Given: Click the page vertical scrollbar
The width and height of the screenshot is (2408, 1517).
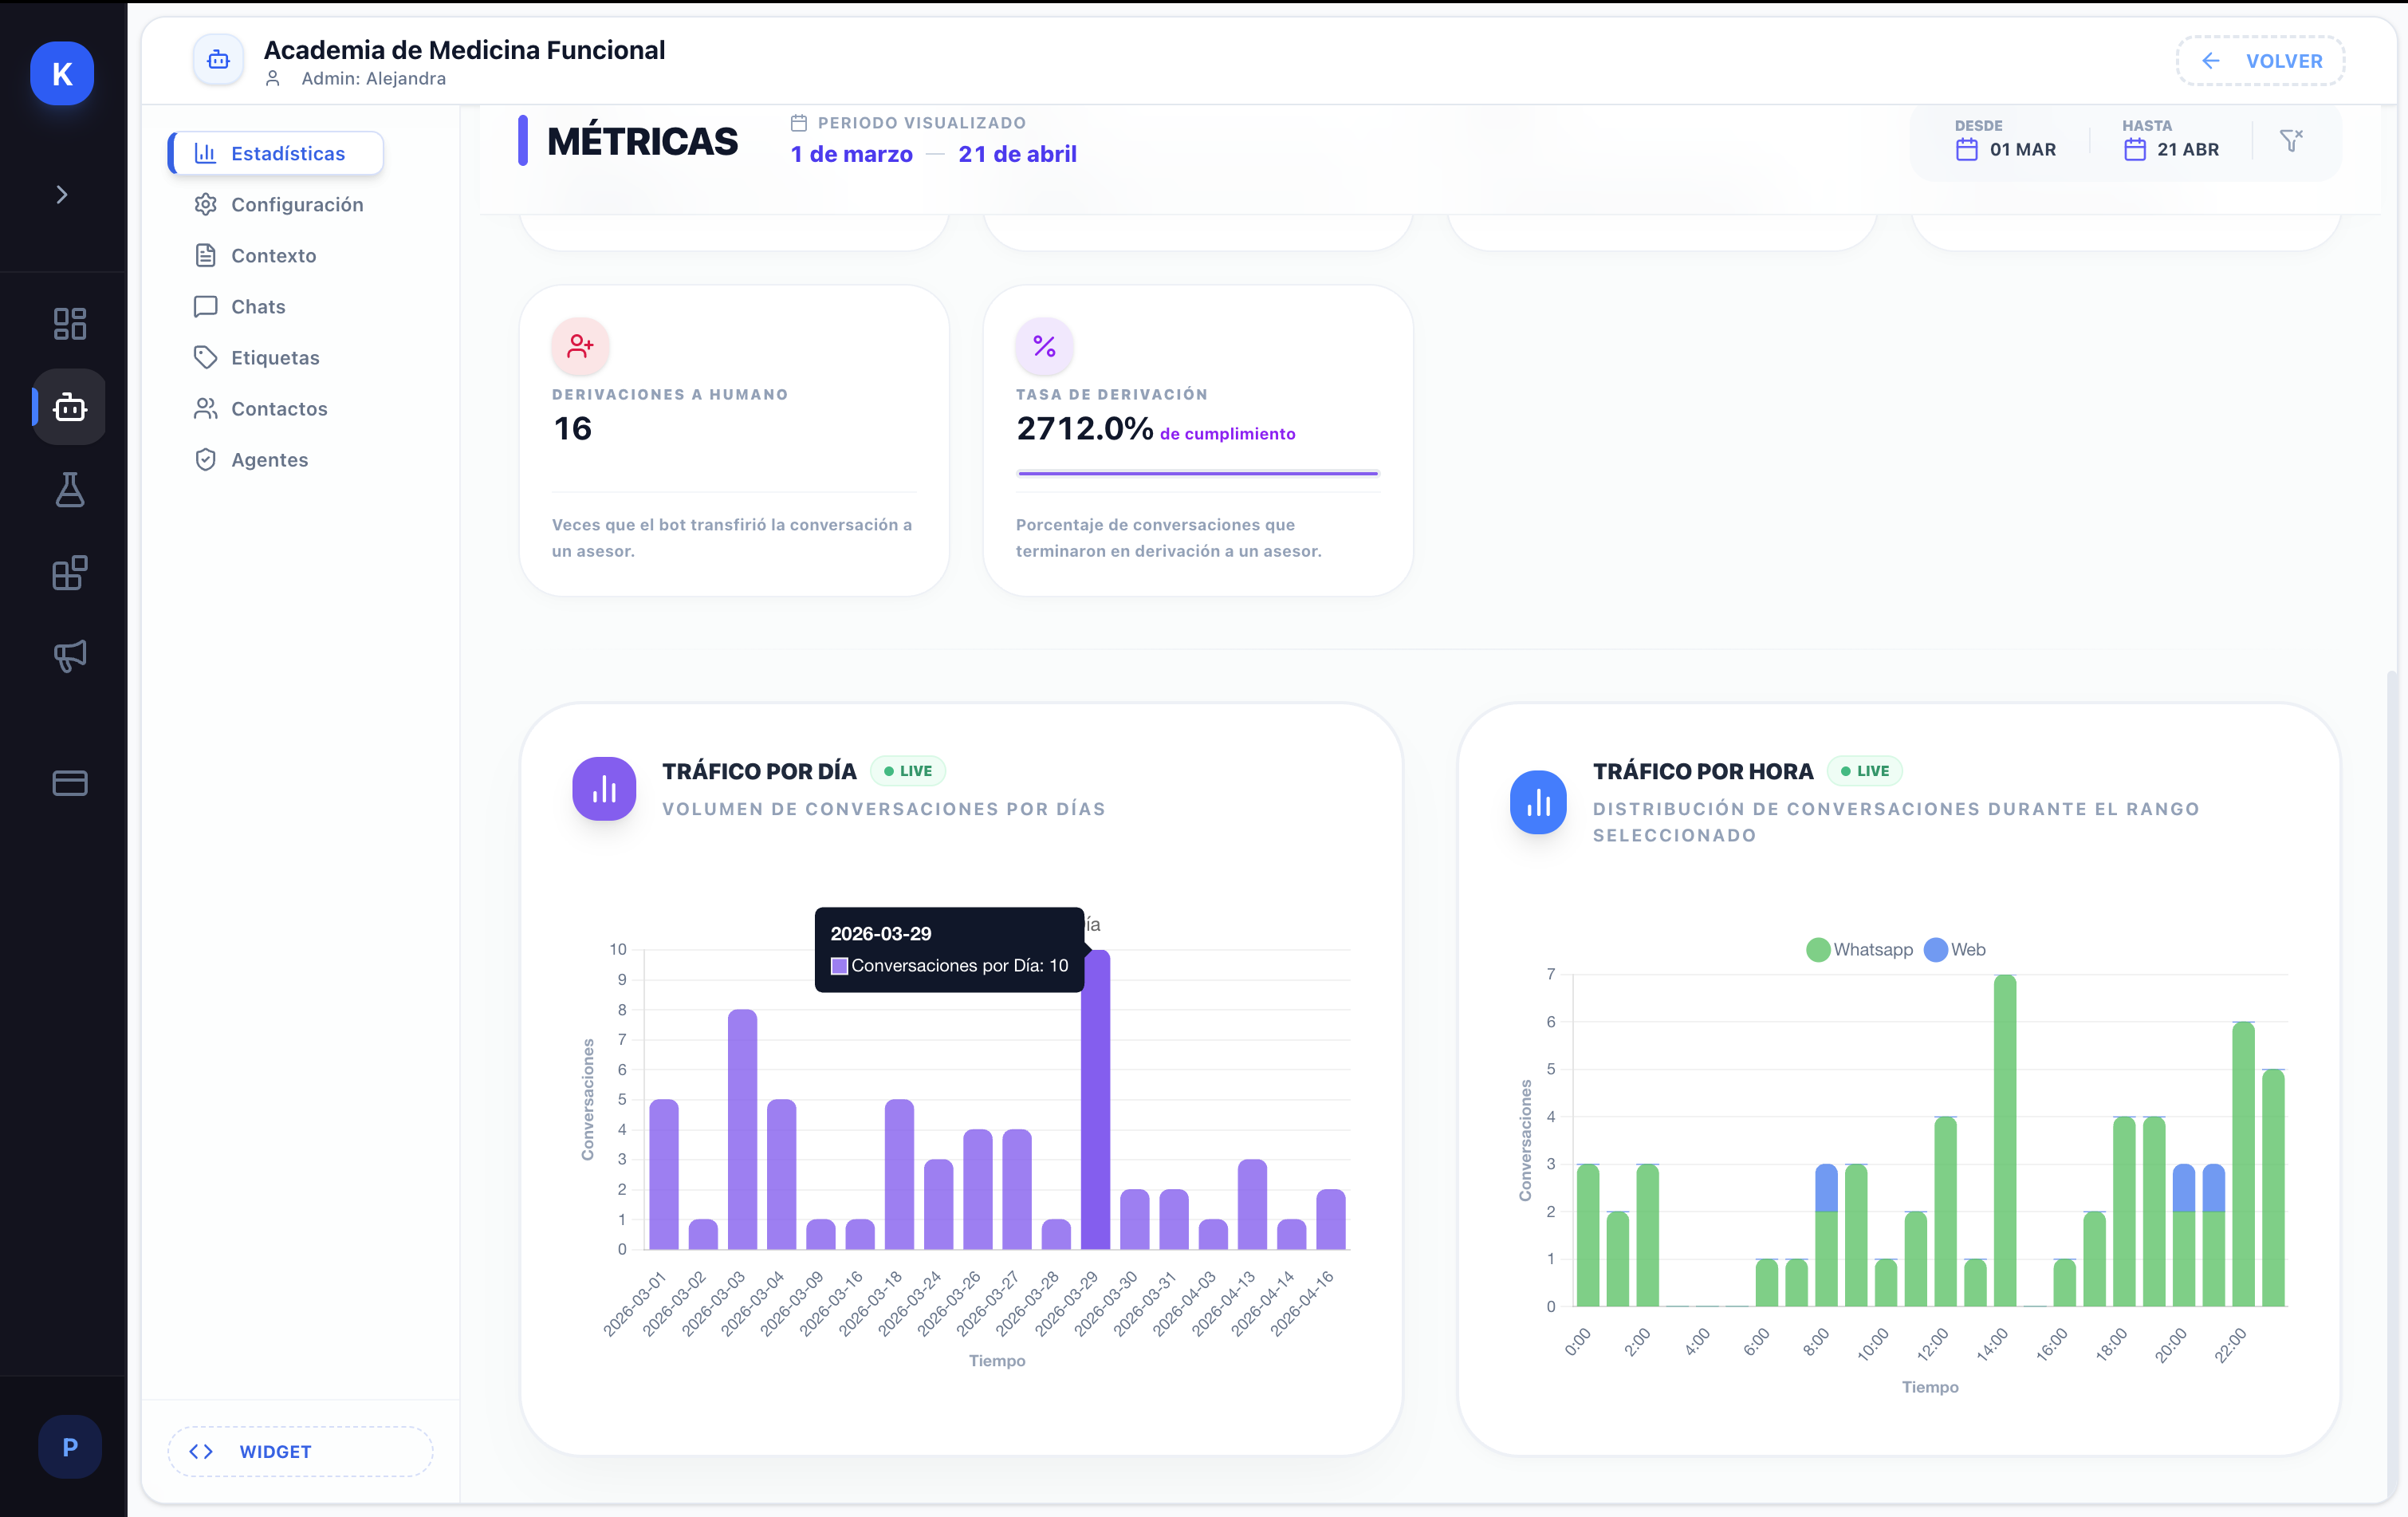Looking at the screenshot, I should point(2392,1085).
